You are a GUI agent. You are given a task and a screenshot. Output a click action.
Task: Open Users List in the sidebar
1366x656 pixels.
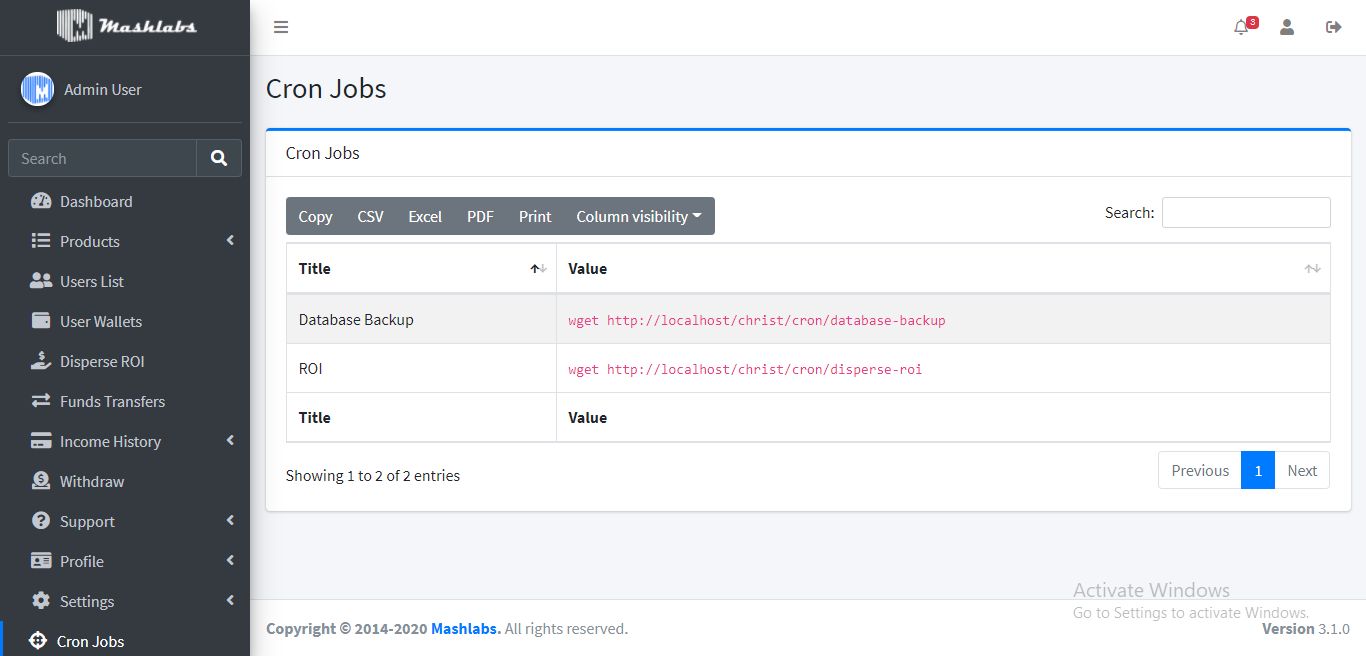click(x=92, y=281)
